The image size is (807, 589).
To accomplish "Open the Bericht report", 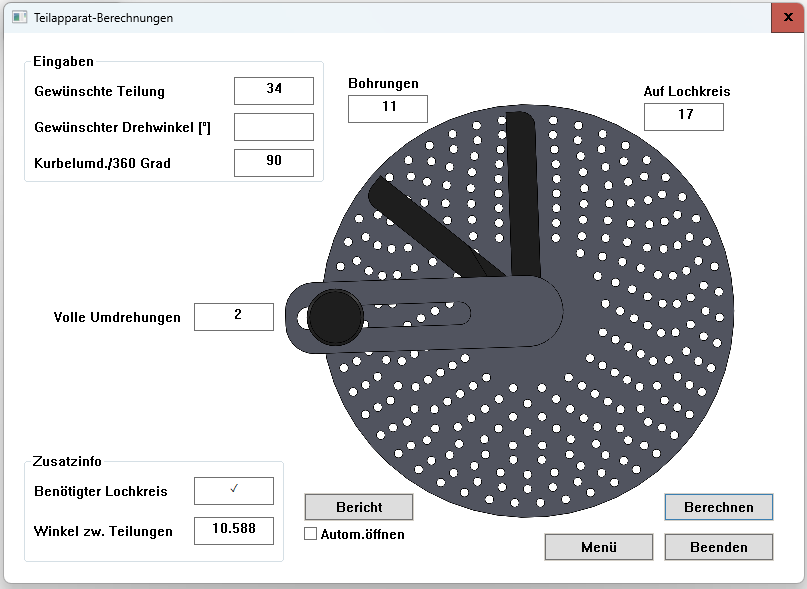I will click(x=358, y=507).
